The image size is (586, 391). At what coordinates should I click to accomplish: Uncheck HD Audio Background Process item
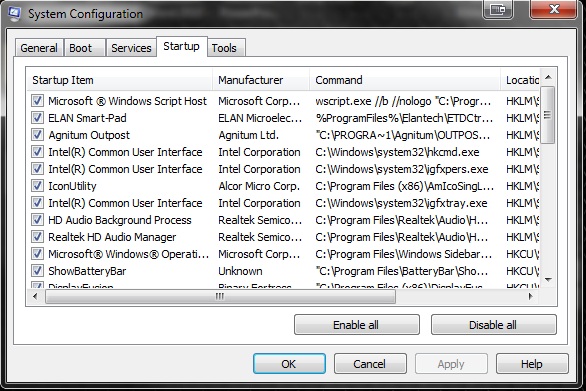[x=37, y=220]
